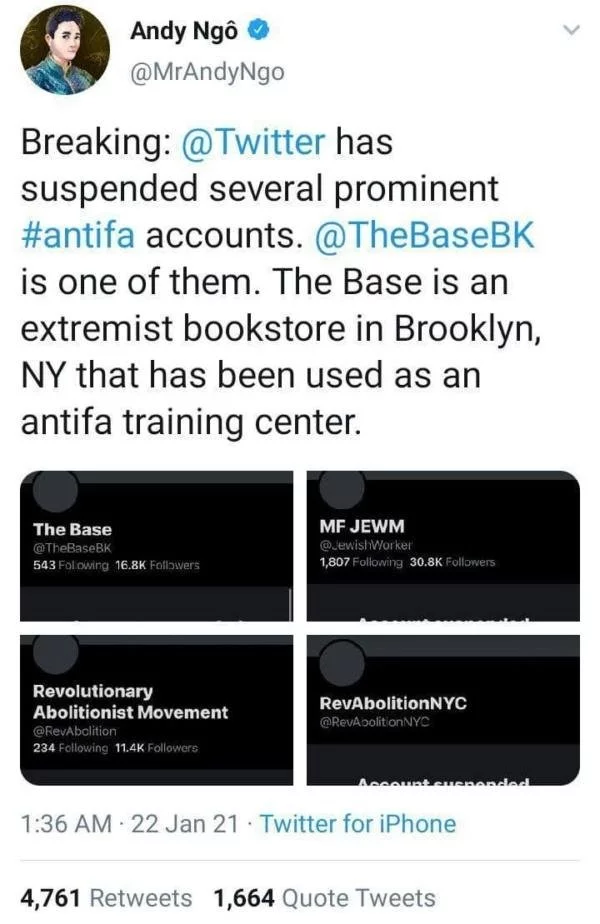
Task: Open the @Twitter mention link
Action: pos(253,143)
